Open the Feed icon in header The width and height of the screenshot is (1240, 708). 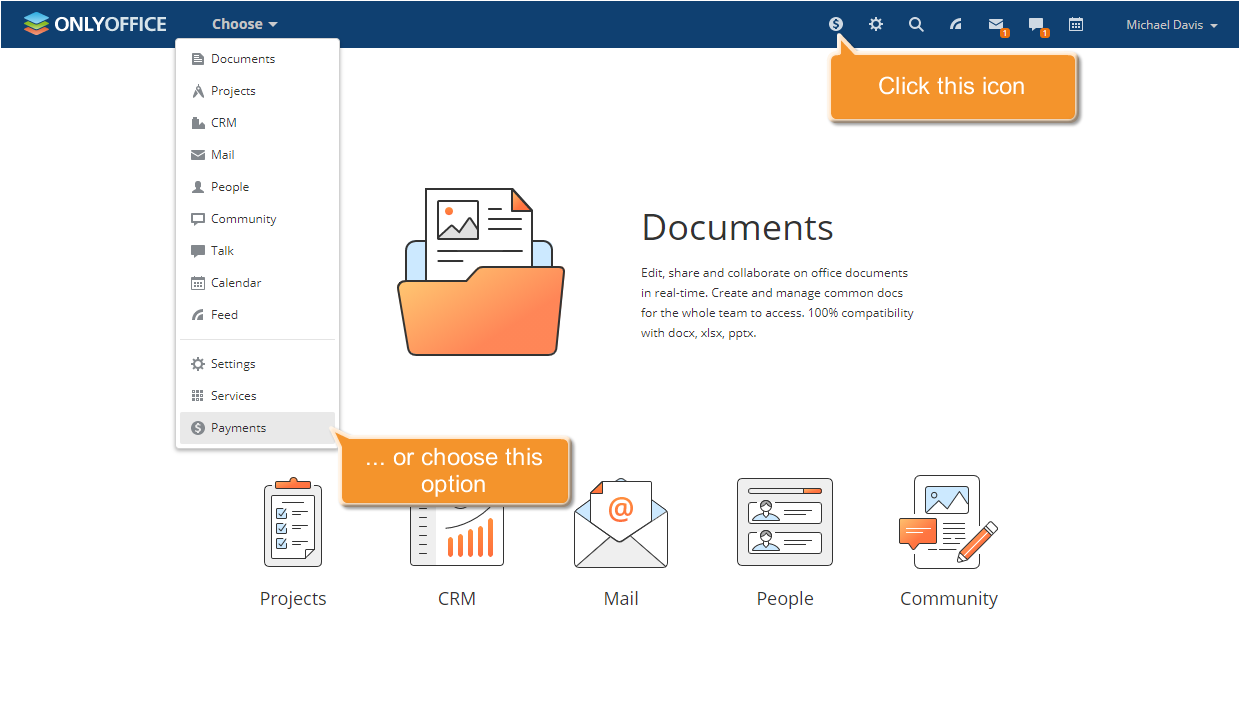(956, 24)
